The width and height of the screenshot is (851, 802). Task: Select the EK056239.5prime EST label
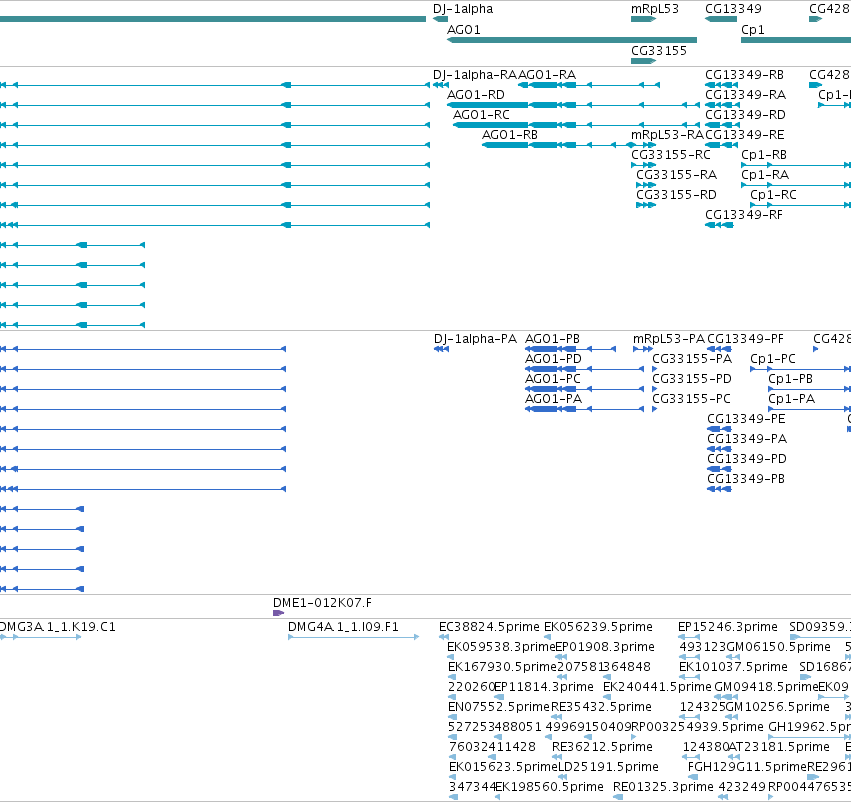coord(598,627)
